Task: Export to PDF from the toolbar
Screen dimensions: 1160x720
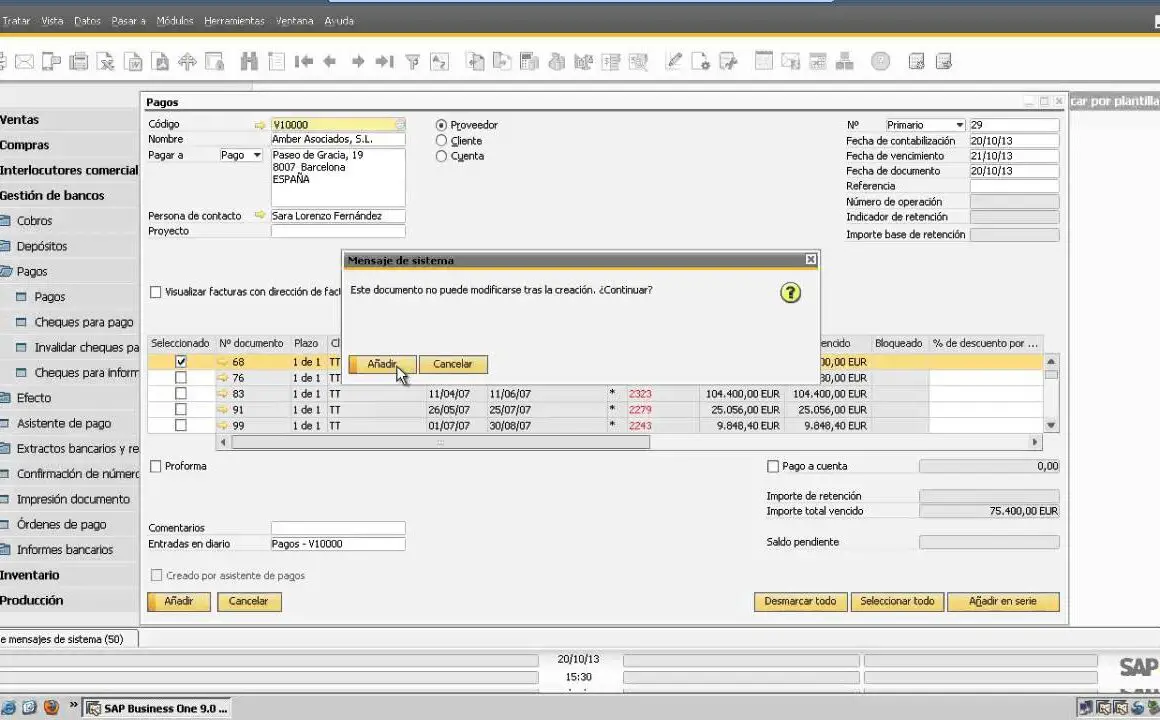Action: coord(161,61)
